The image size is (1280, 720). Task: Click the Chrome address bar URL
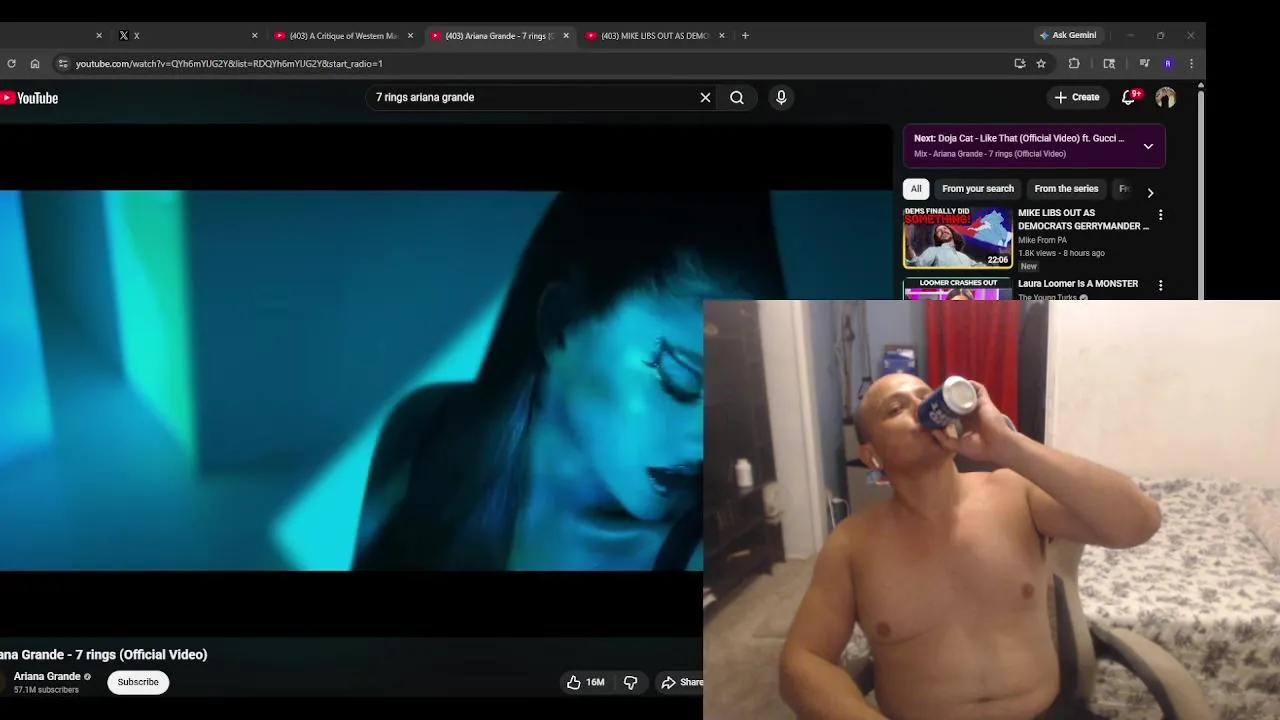(x=229, y=63)
